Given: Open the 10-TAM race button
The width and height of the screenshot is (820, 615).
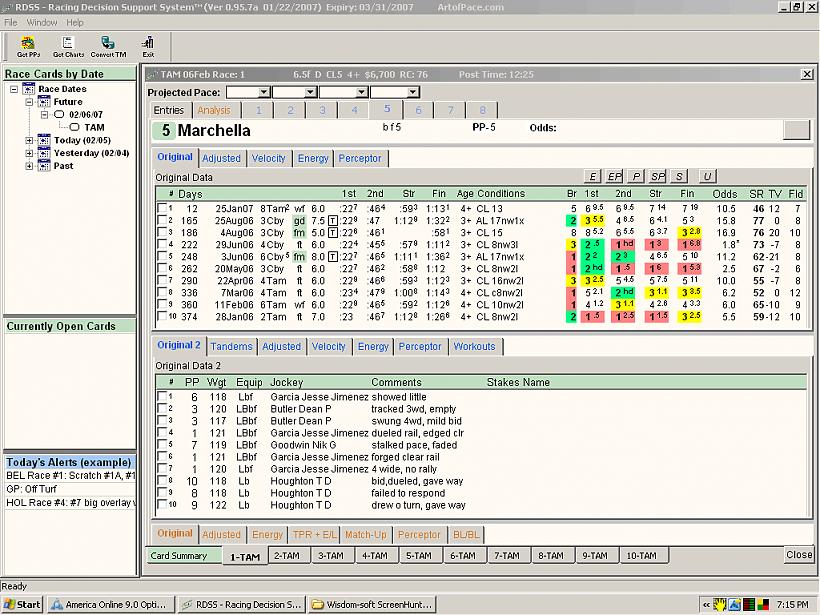Looking at the screenshot, I should pyautogui.click(x=641, y=555).
